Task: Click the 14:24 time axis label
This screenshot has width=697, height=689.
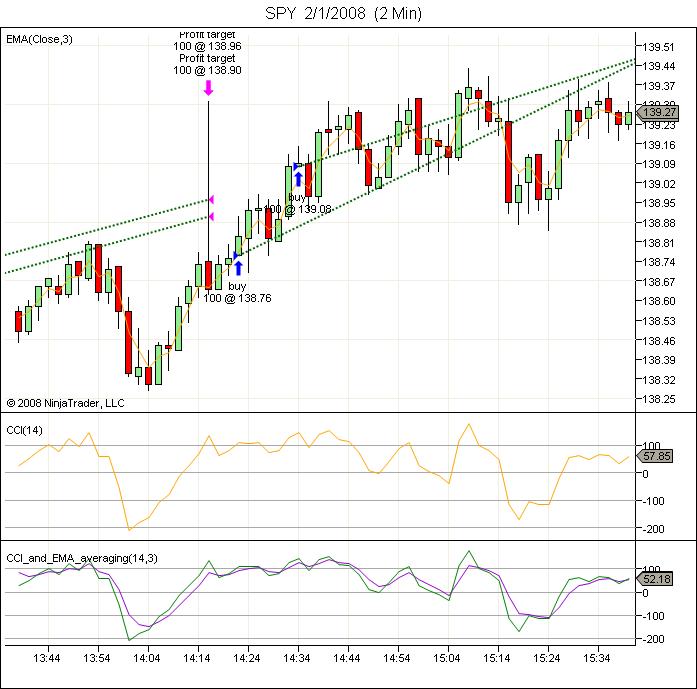Action: click(x=247, y=658)
